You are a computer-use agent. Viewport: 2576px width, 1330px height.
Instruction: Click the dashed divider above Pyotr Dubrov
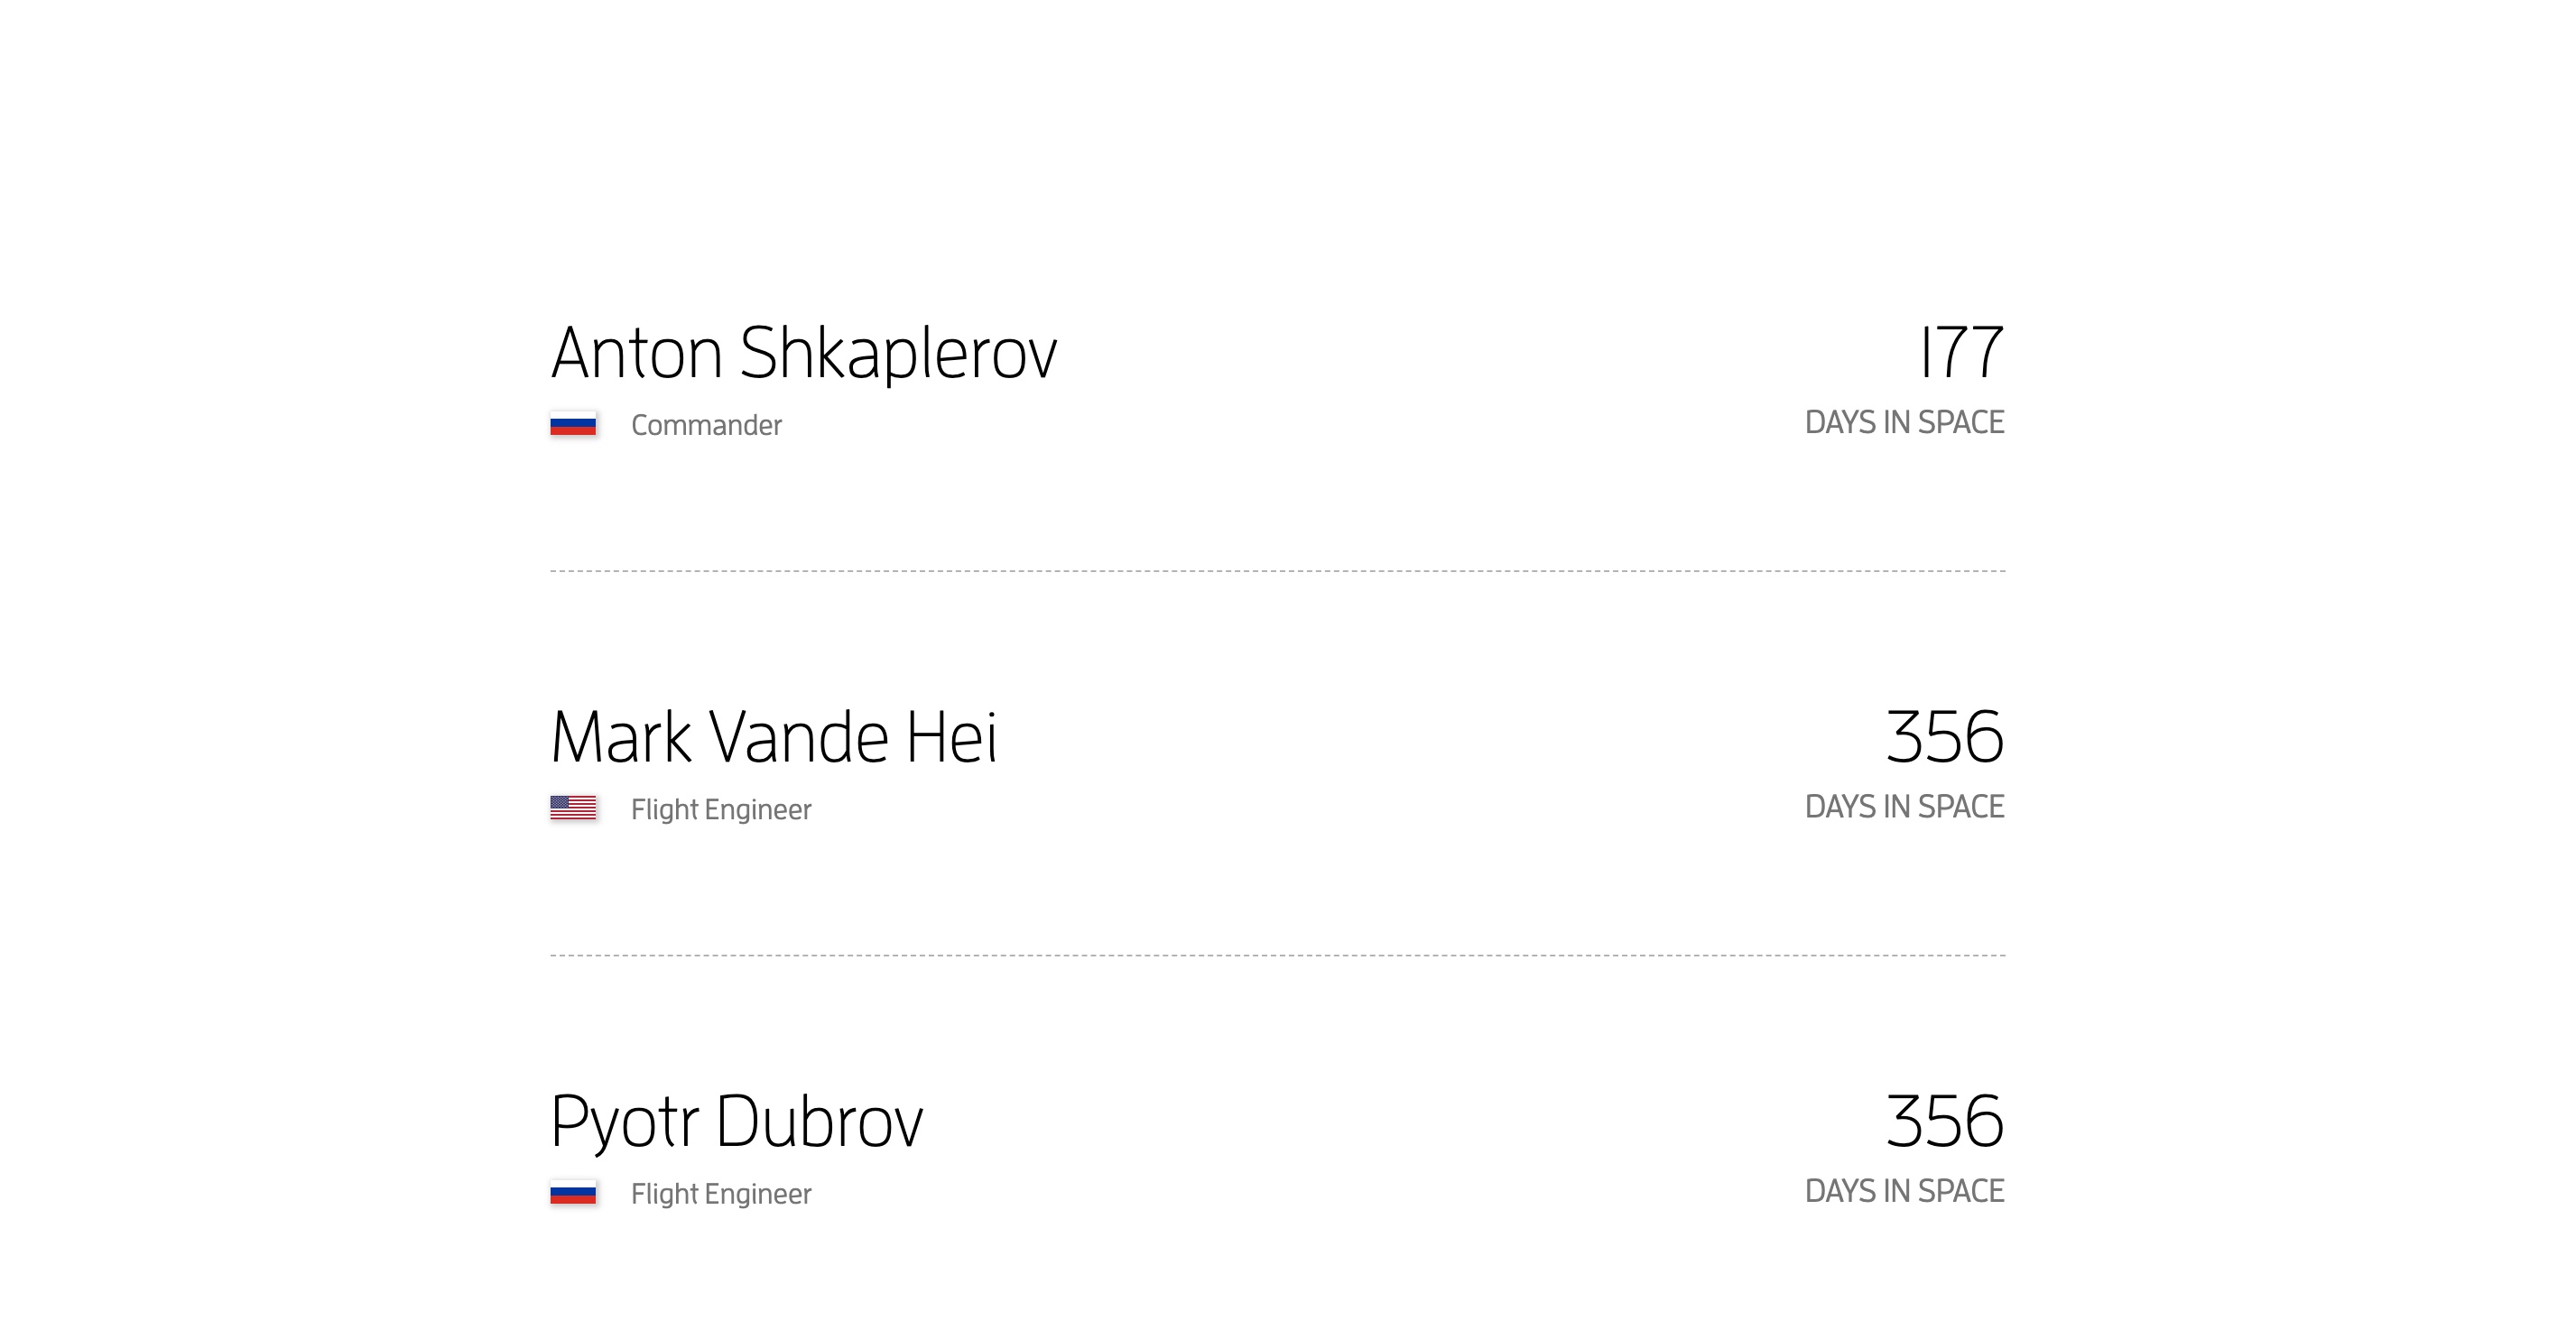click(1277, 955)
